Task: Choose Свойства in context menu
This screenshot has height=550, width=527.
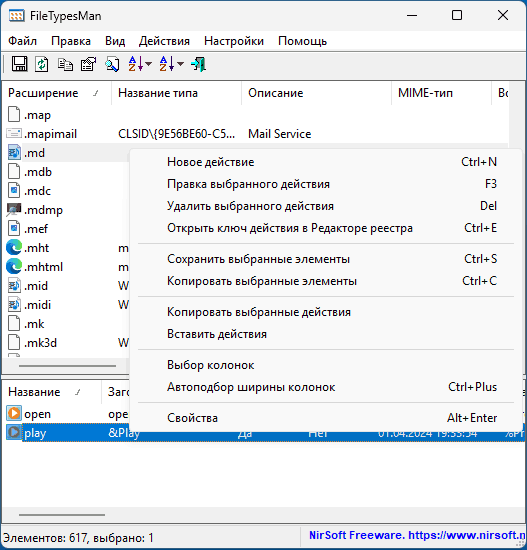Action: (326, 418)
